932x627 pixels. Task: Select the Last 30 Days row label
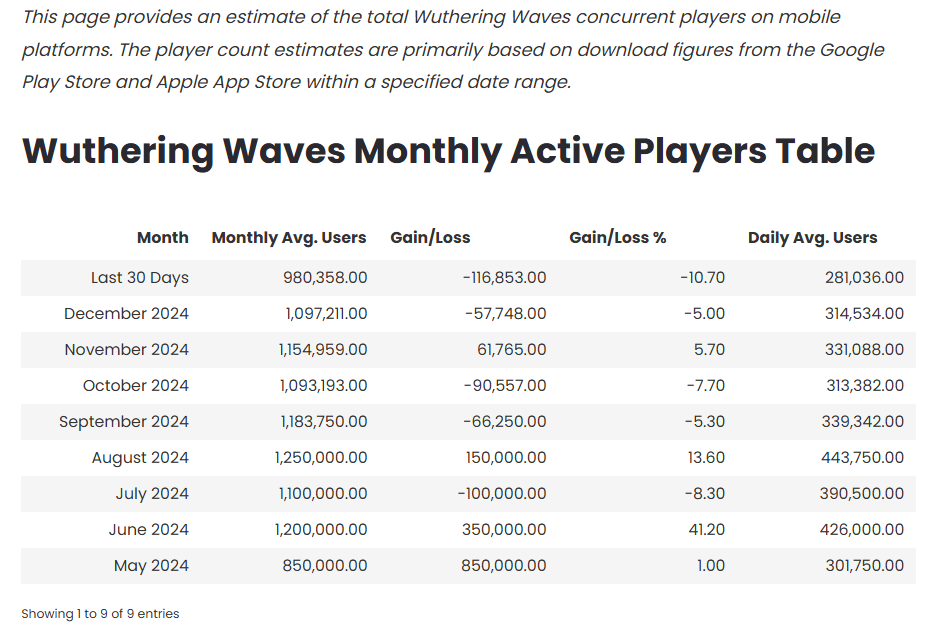[140, 278]
